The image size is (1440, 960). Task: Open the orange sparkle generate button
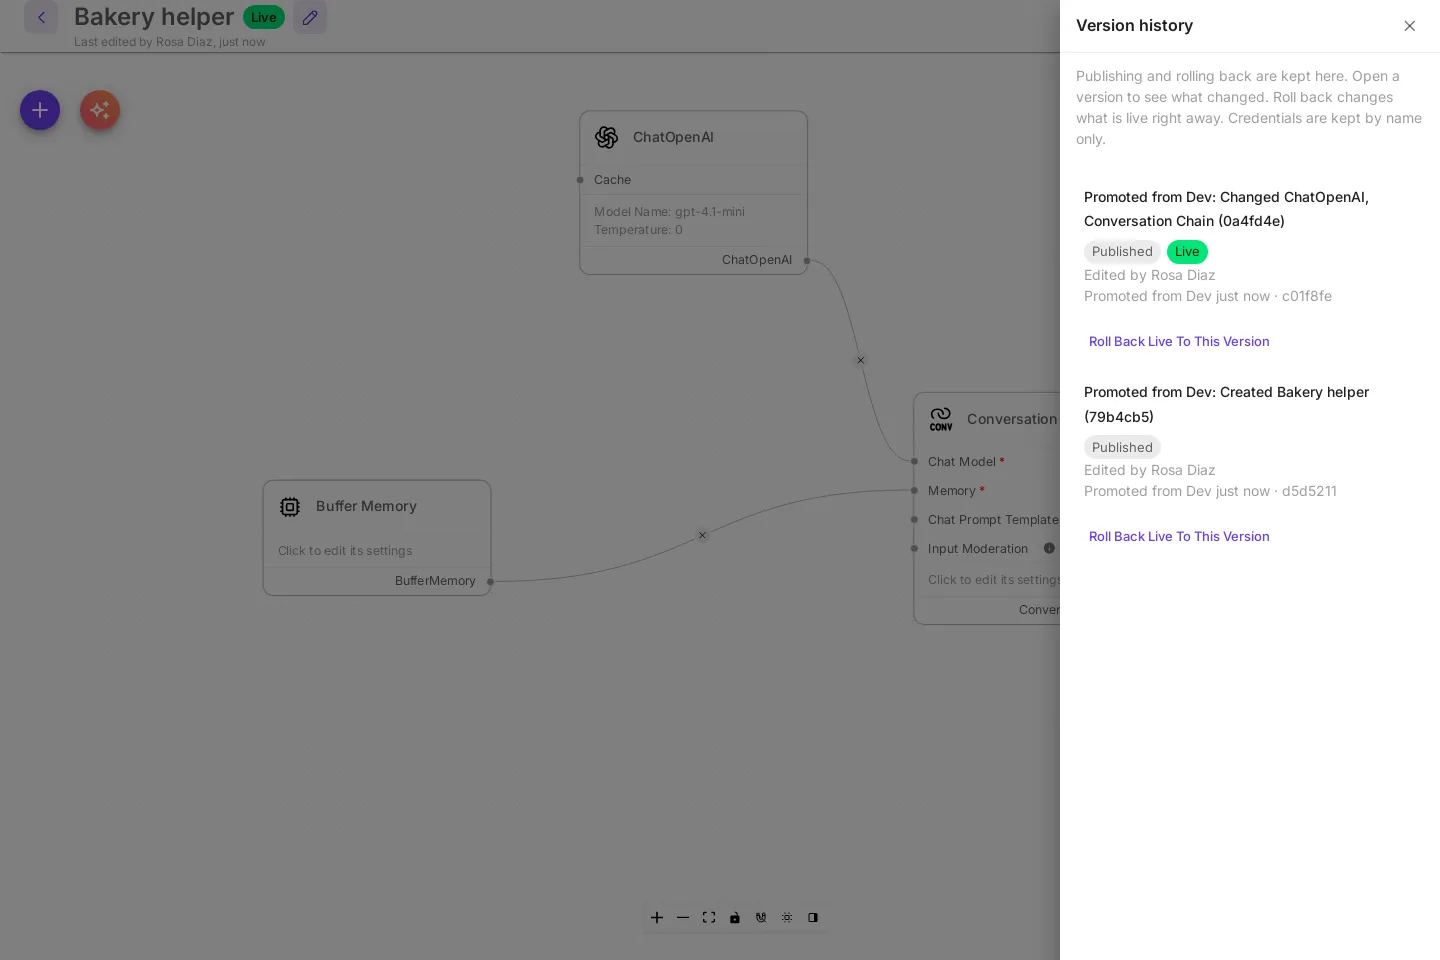100,110
